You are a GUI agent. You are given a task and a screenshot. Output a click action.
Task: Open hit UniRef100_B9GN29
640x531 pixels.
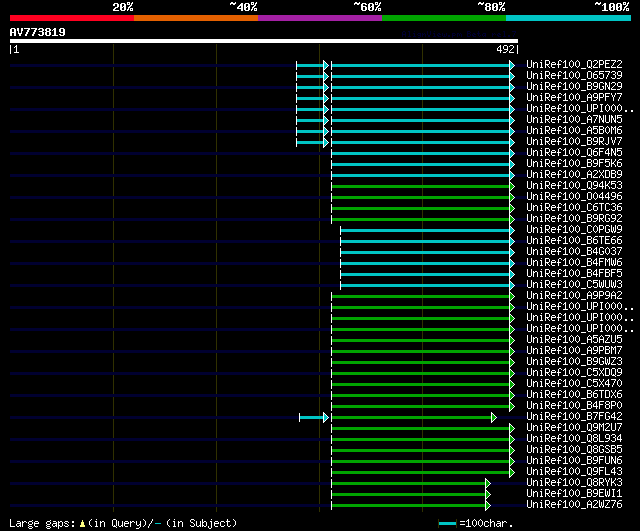tap(574, 87)
